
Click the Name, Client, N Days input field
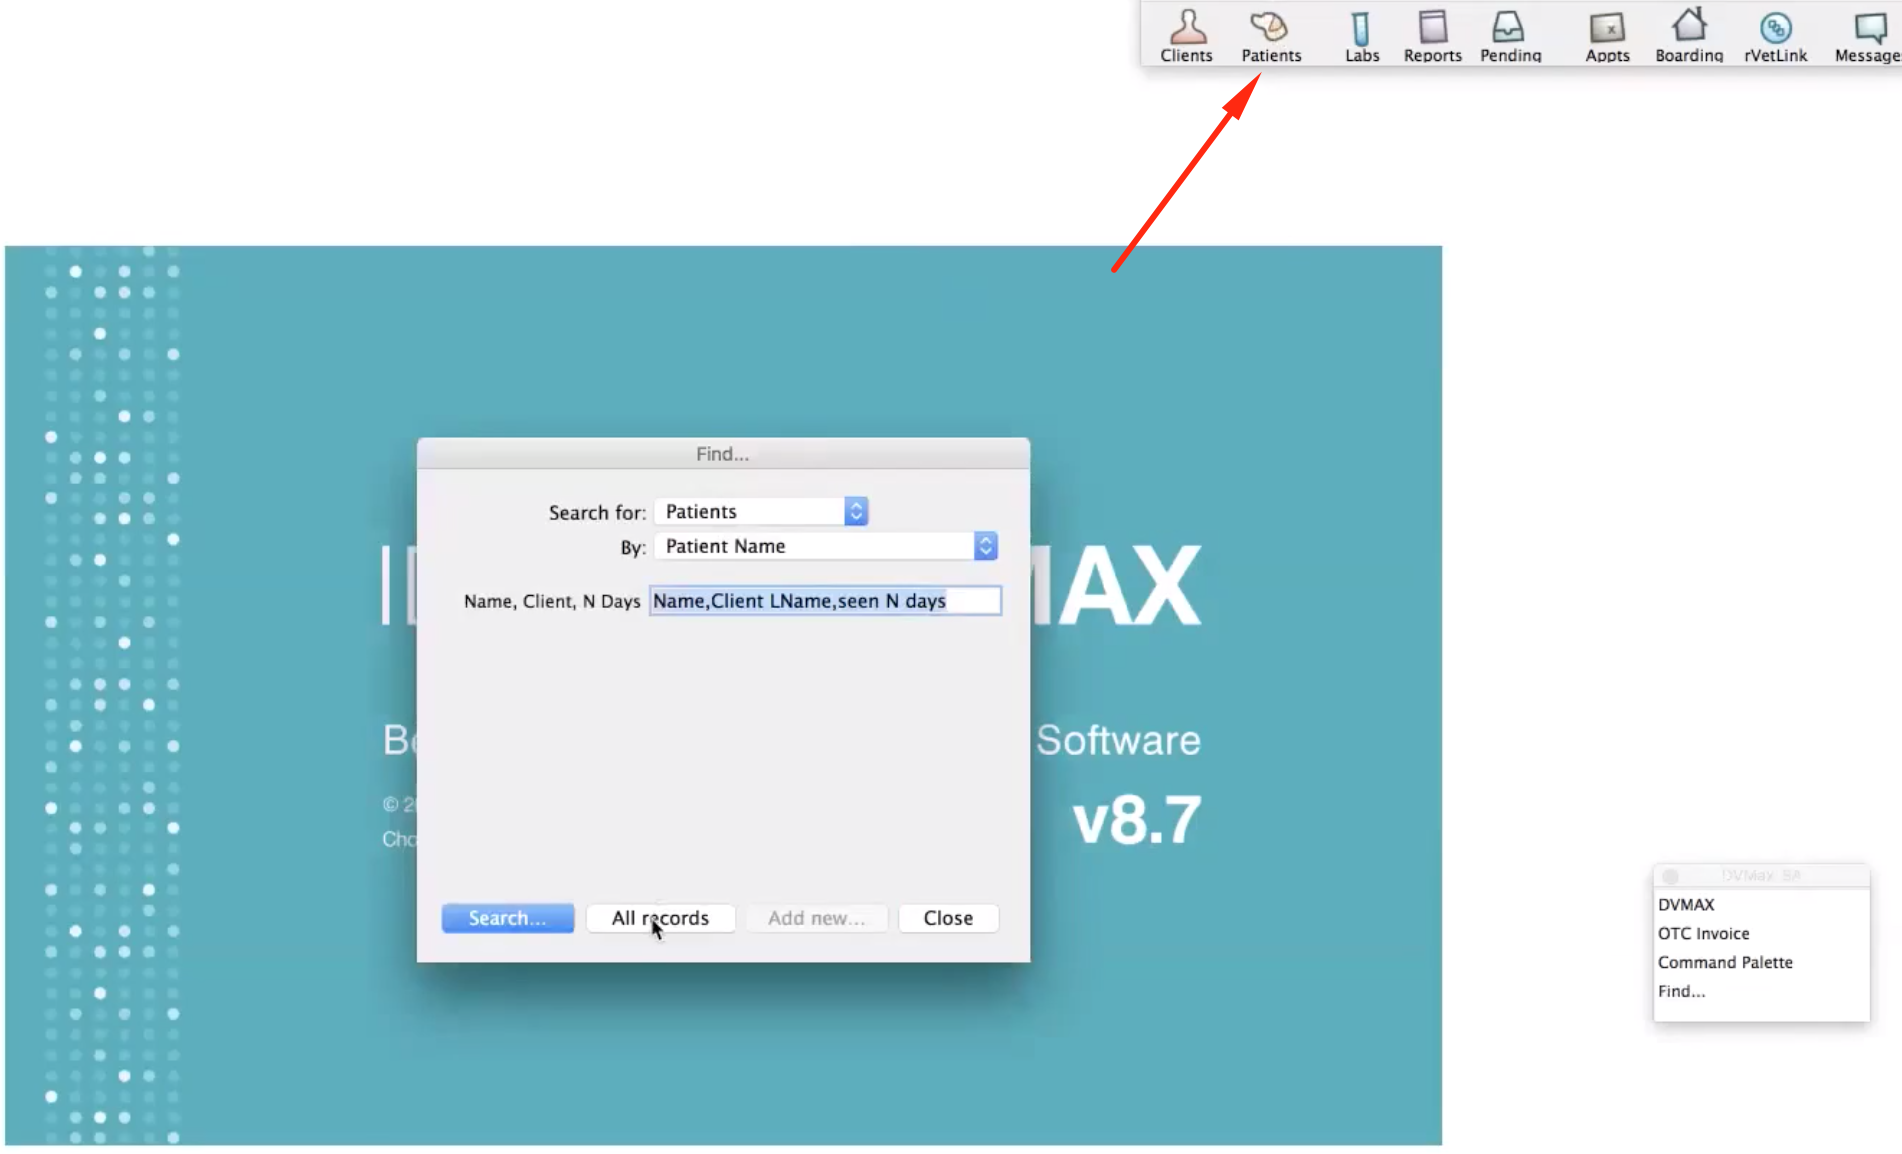[825, 601]
